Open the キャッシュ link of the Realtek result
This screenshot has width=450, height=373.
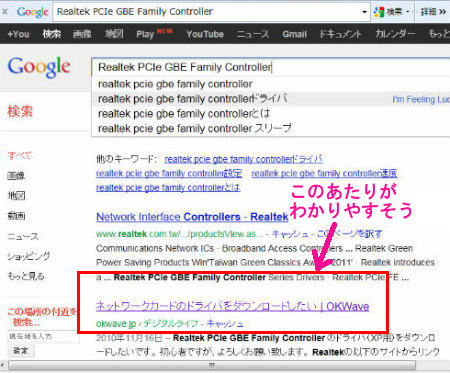[x=290, y=234]
